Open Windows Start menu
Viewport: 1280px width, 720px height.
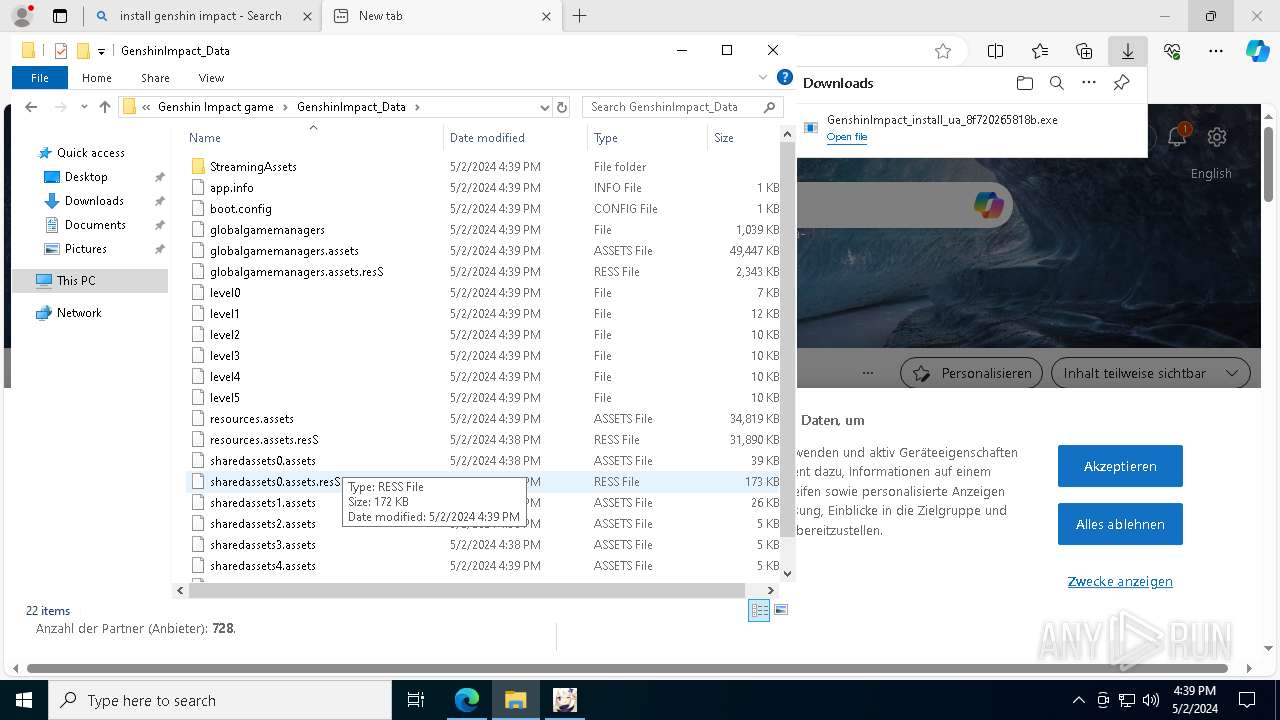[24, 700]
